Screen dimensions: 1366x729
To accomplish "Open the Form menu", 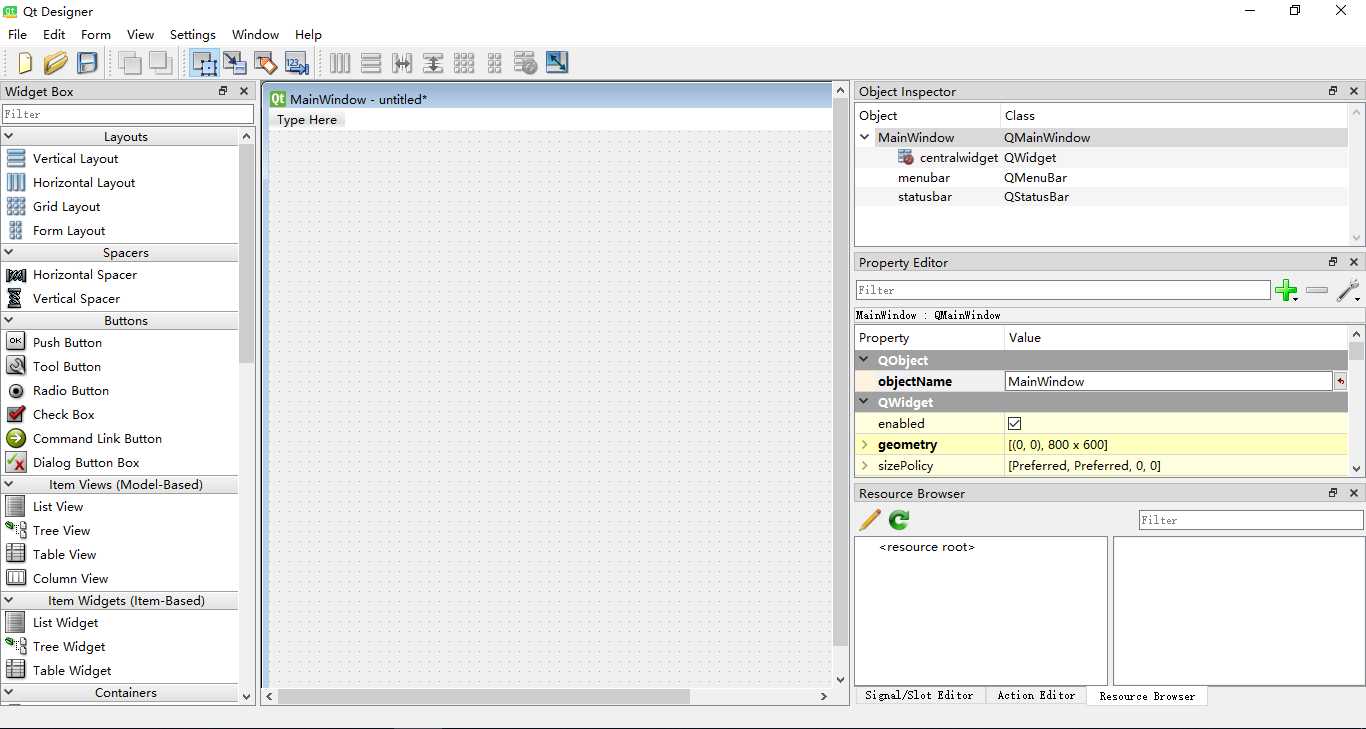I will (x=96, y=34).
